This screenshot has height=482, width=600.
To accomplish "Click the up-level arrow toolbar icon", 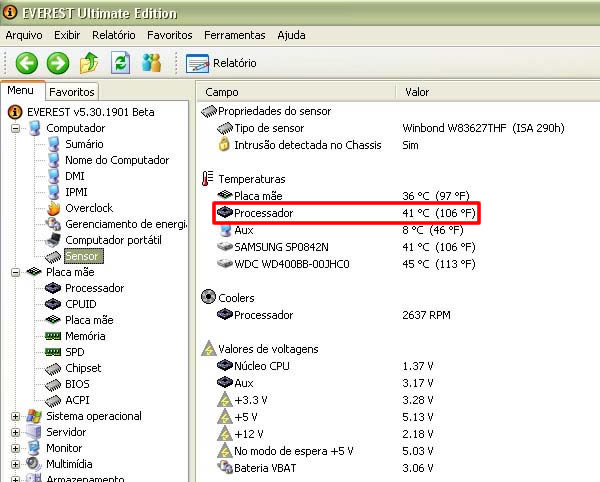I will point(89,63).
